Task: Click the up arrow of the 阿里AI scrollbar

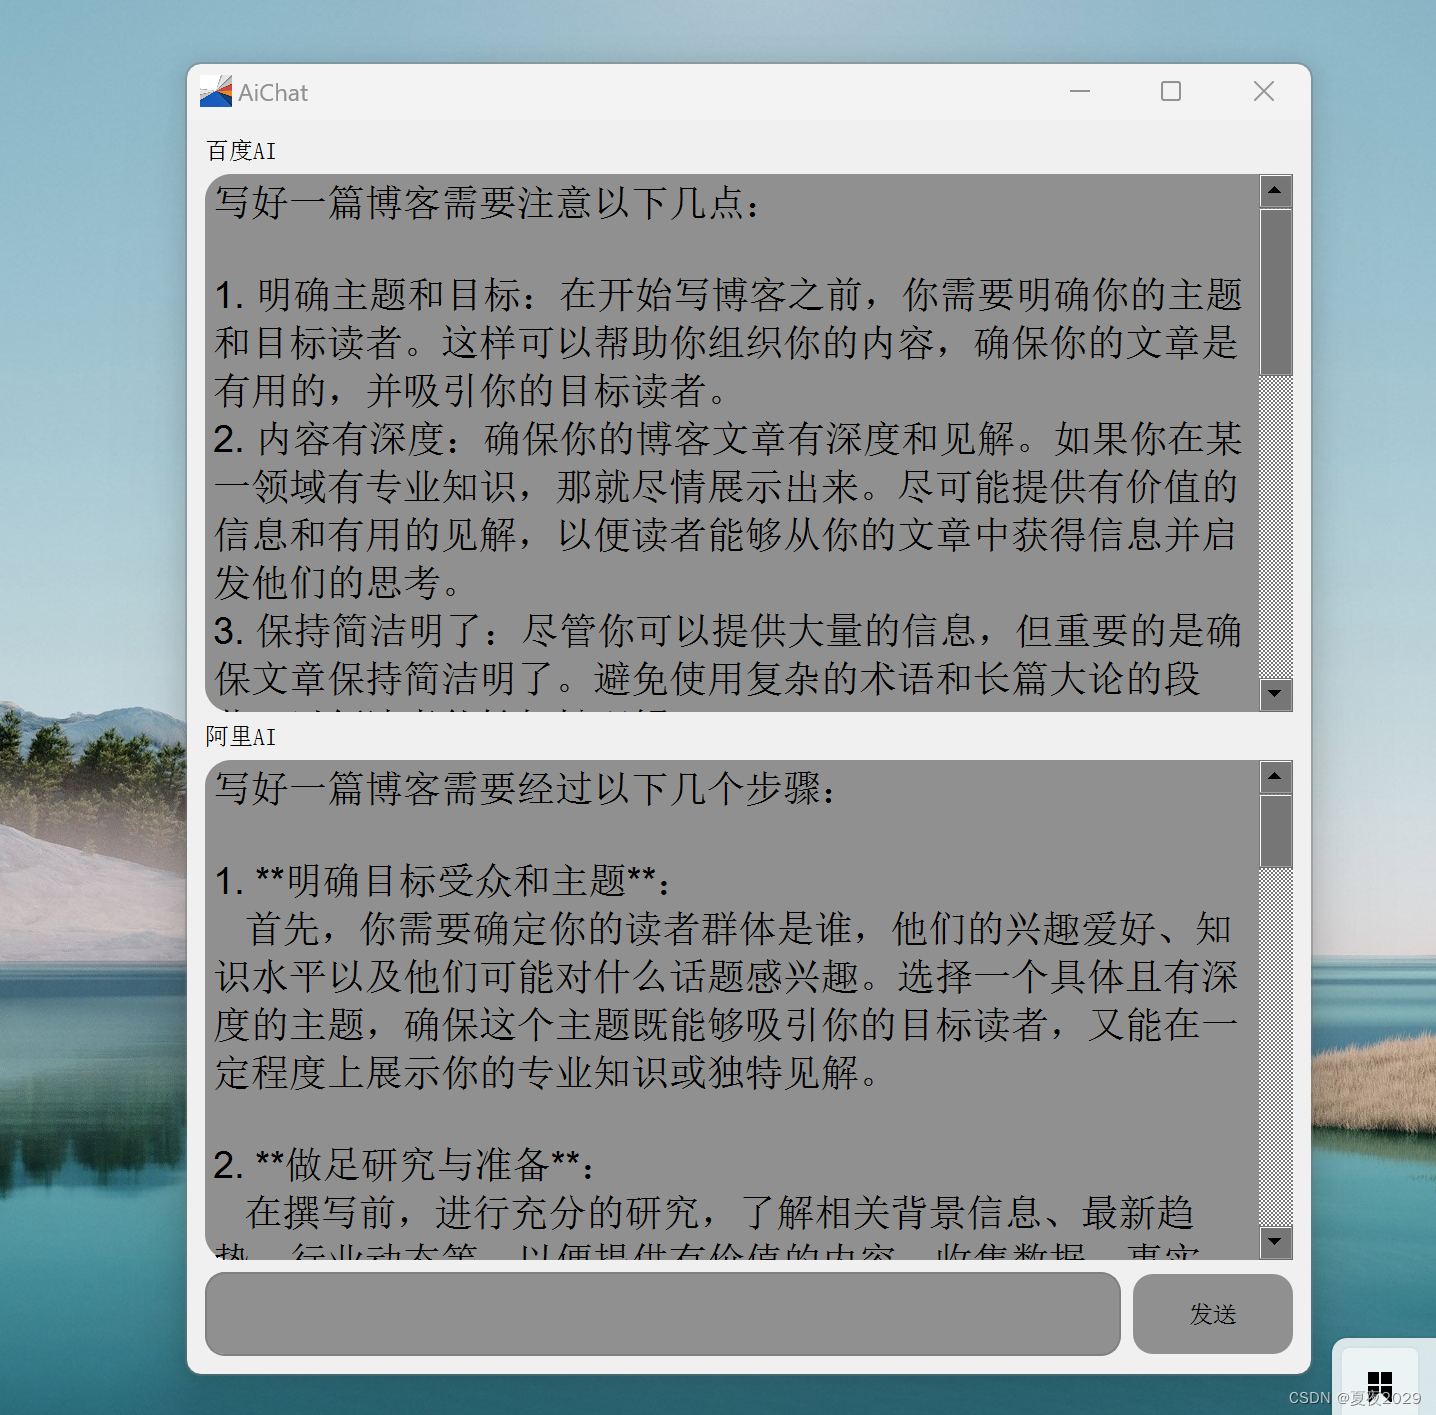Action: (x=1275, y=777)
